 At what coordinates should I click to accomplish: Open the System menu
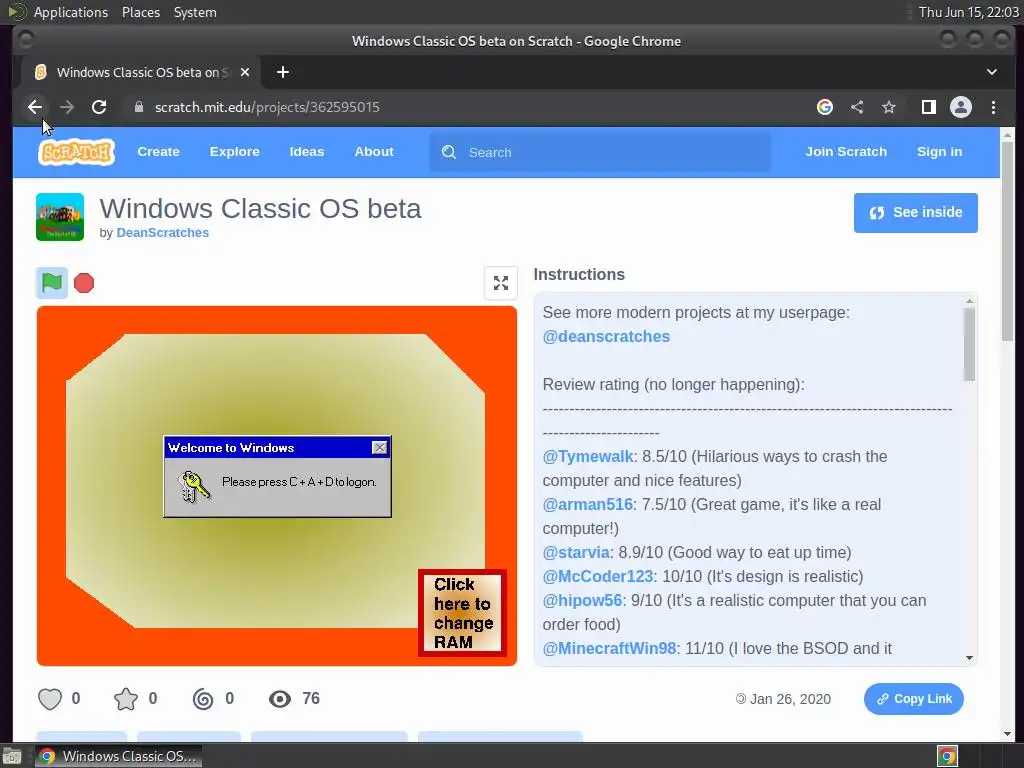(195, 12)
